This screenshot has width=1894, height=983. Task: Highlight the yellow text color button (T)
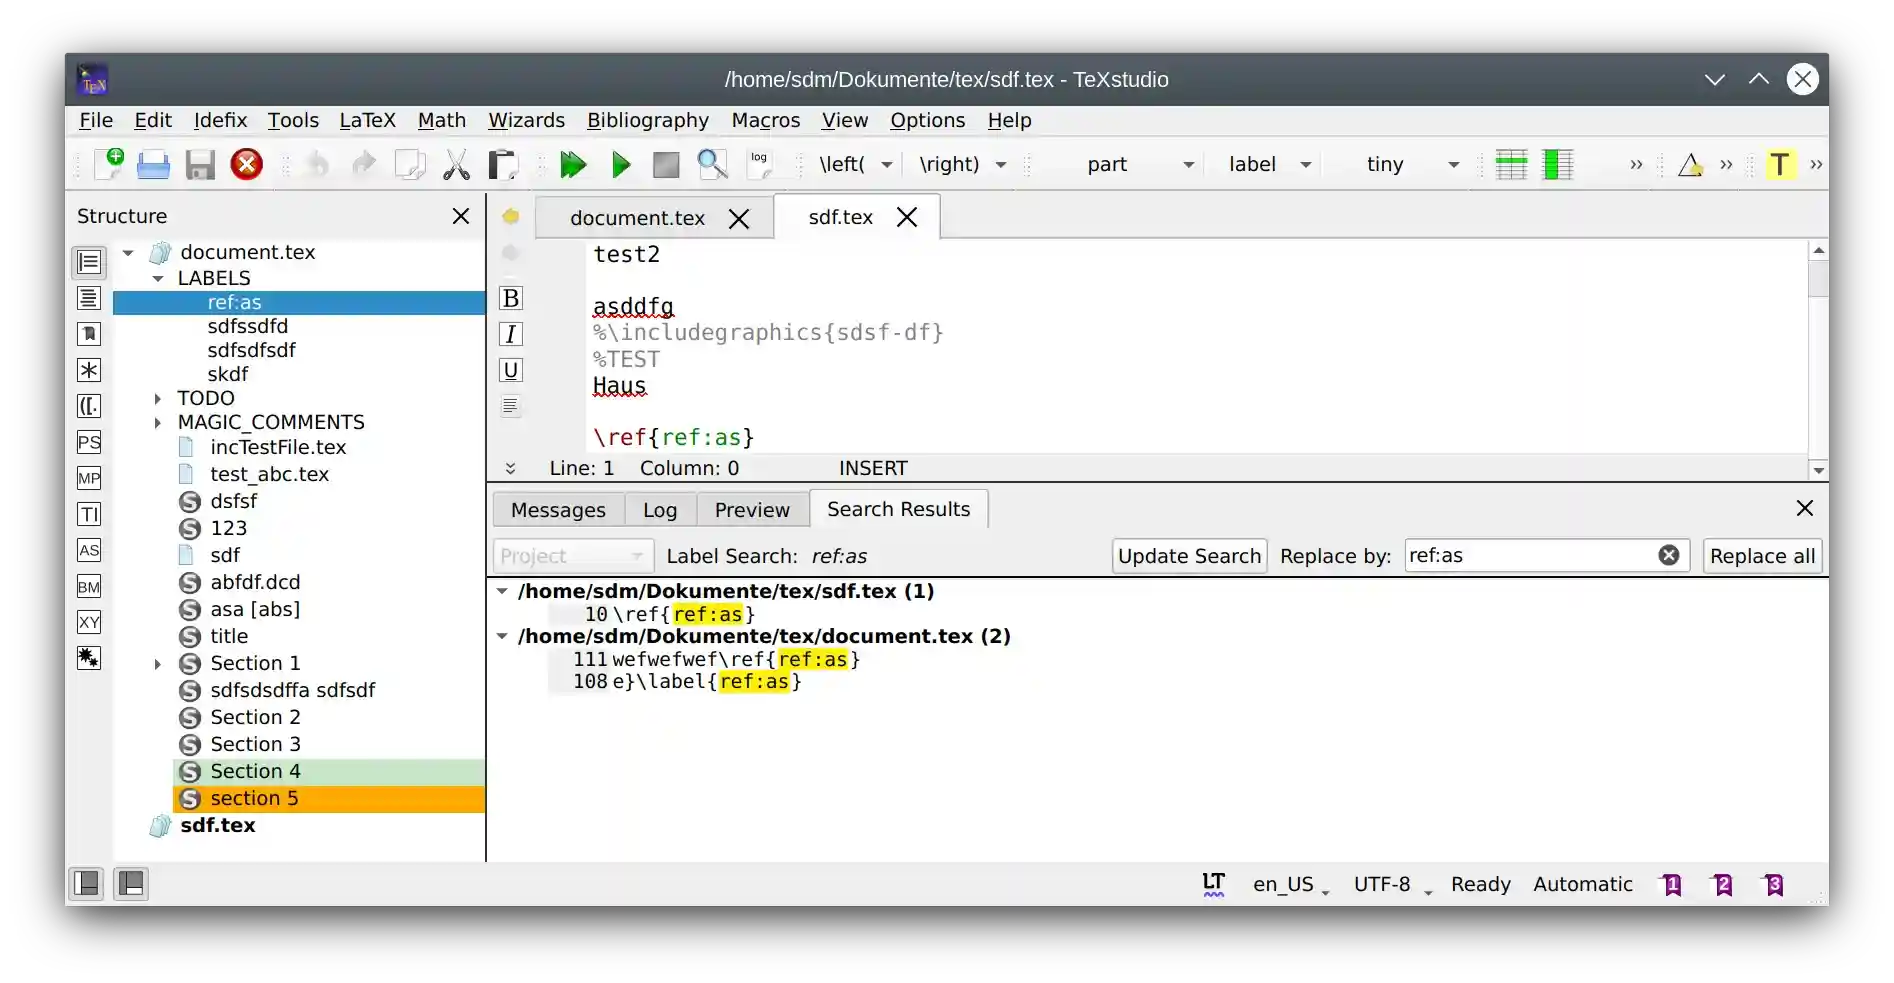tap(1781, 164)
